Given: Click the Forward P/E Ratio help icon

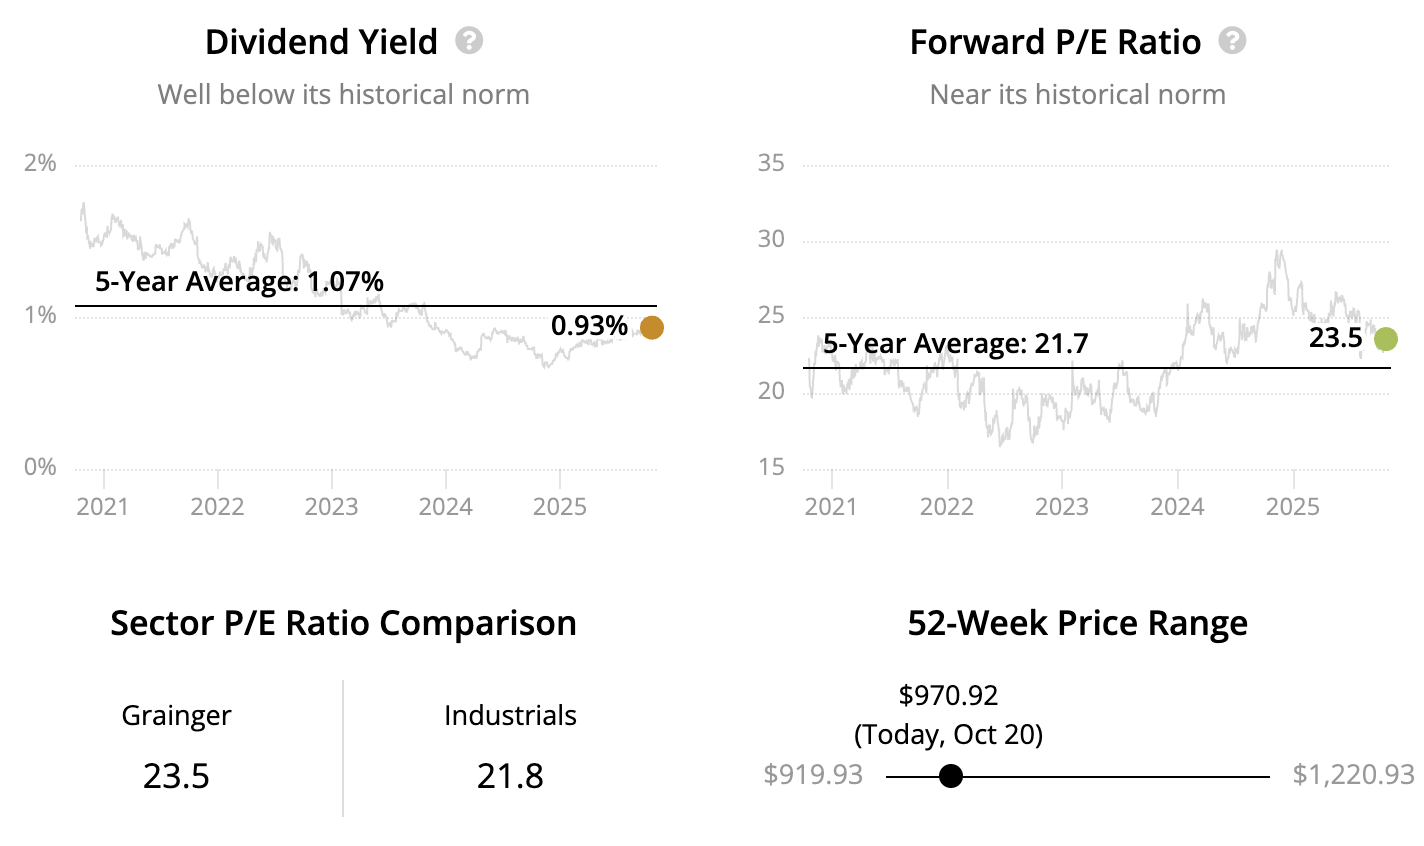Looking at the screenshot, I should coord(1232,41).
